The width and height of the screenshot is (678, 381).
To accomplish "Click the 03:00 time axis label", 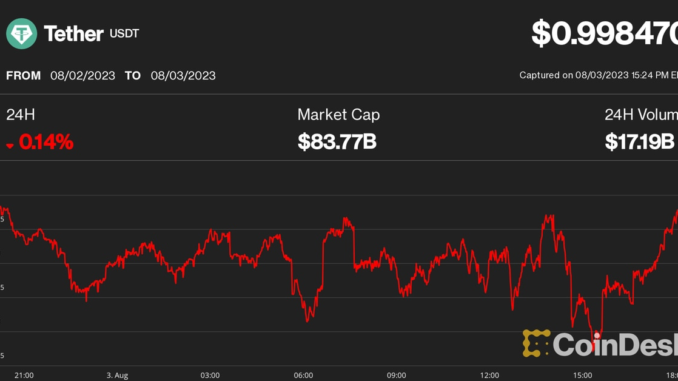I will pyautogui.click(x=210, y=375).
